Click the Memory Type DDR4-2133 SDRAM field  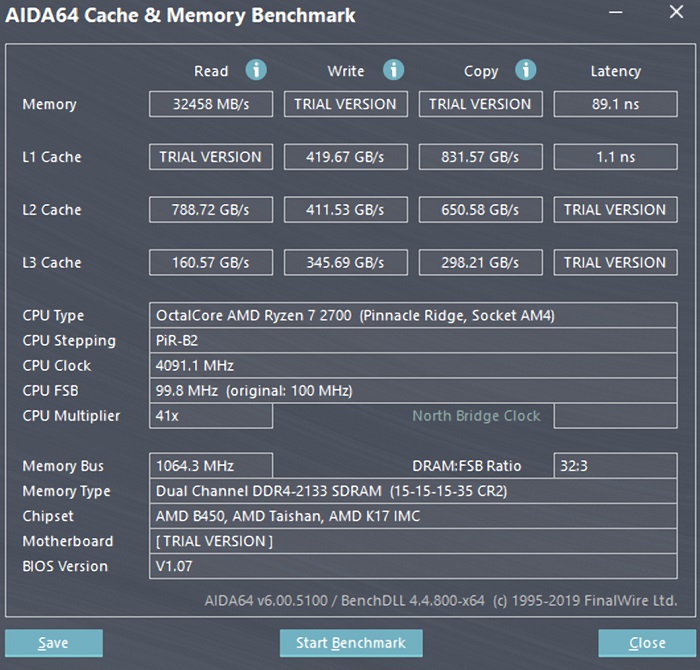pos(413,491)
